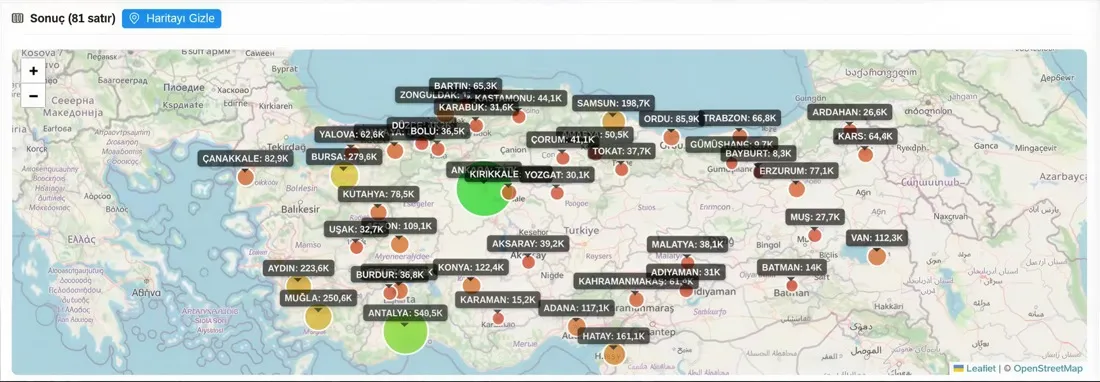Viewport: 1100px width, 382px height.
Task: Select the ADIYAMAN: 31K label
Action: [685, 272]
